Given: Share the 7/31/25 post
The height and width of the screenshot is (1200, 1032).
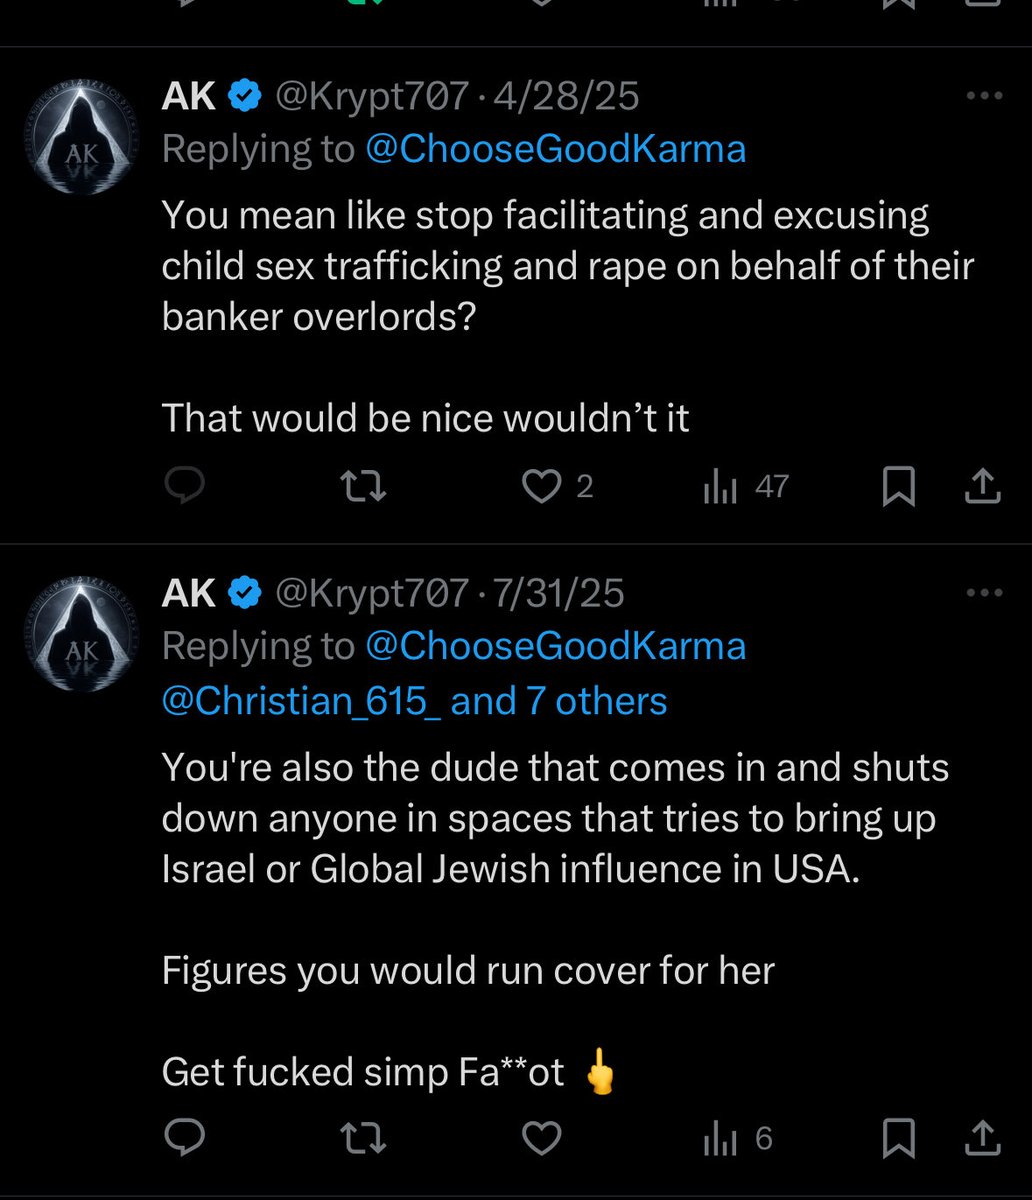Looking at the screenshot, I should 982,1137.
